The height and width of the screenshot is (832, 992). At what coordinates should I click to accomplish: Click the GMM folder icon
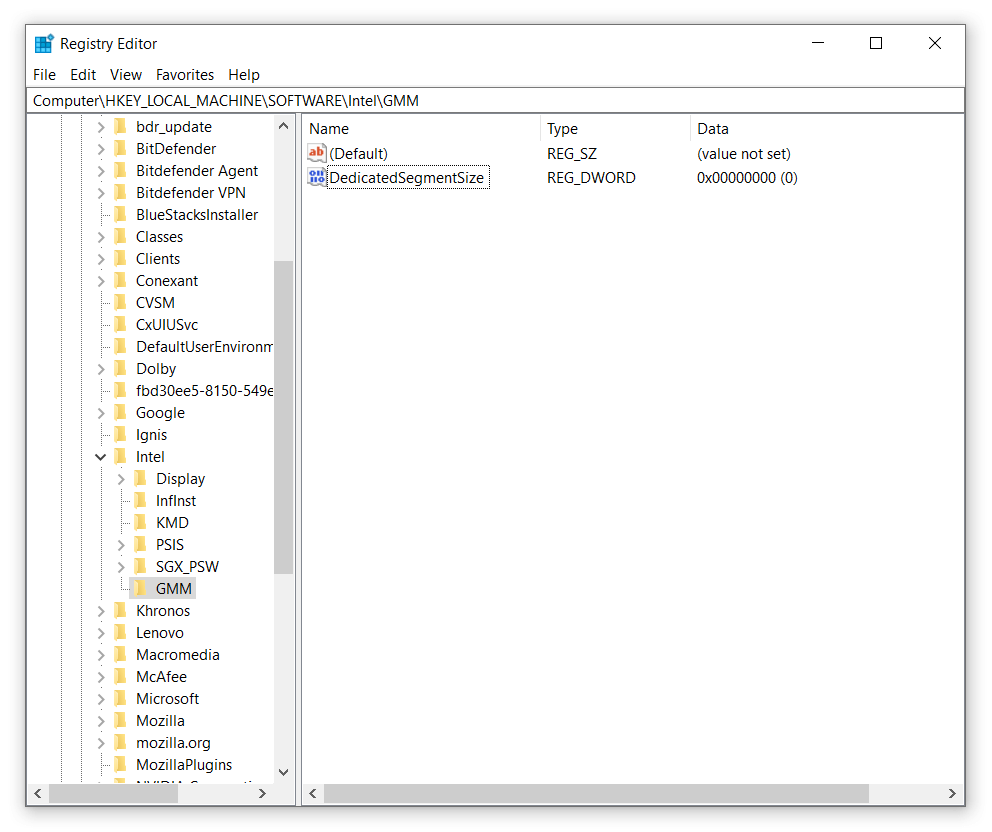[140, 588]
